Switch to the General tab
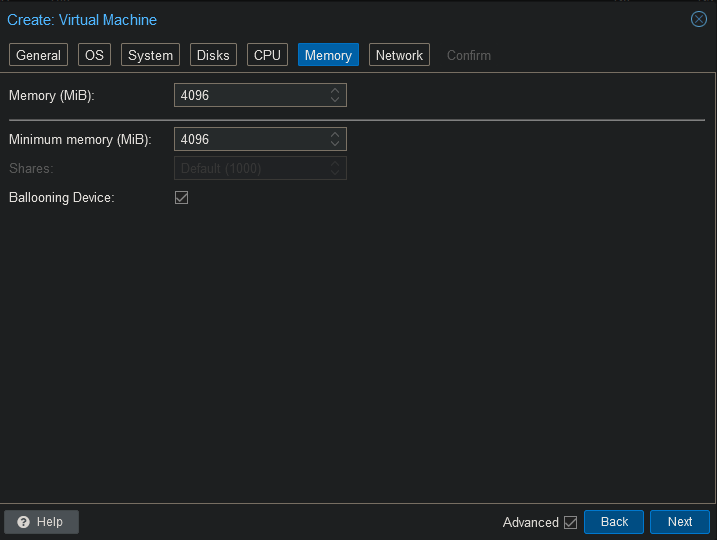 click(x=39, y=55)
